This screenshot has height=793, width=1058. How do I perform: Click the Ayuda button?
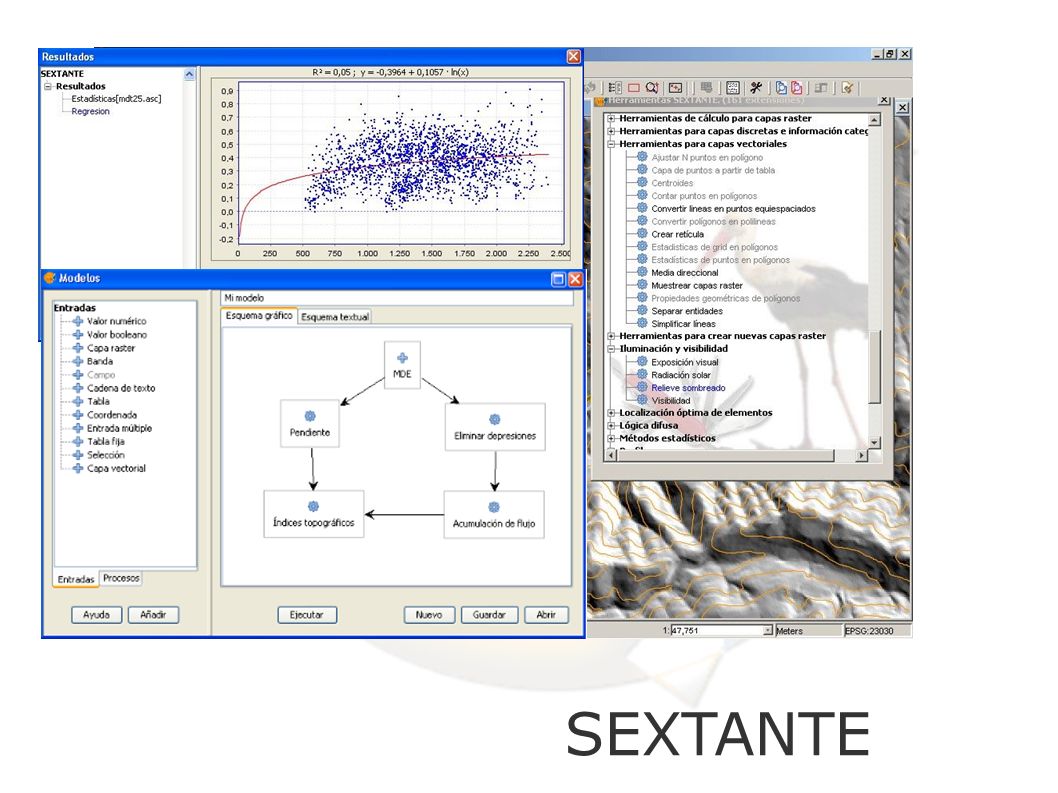click(x=96, y=615)
